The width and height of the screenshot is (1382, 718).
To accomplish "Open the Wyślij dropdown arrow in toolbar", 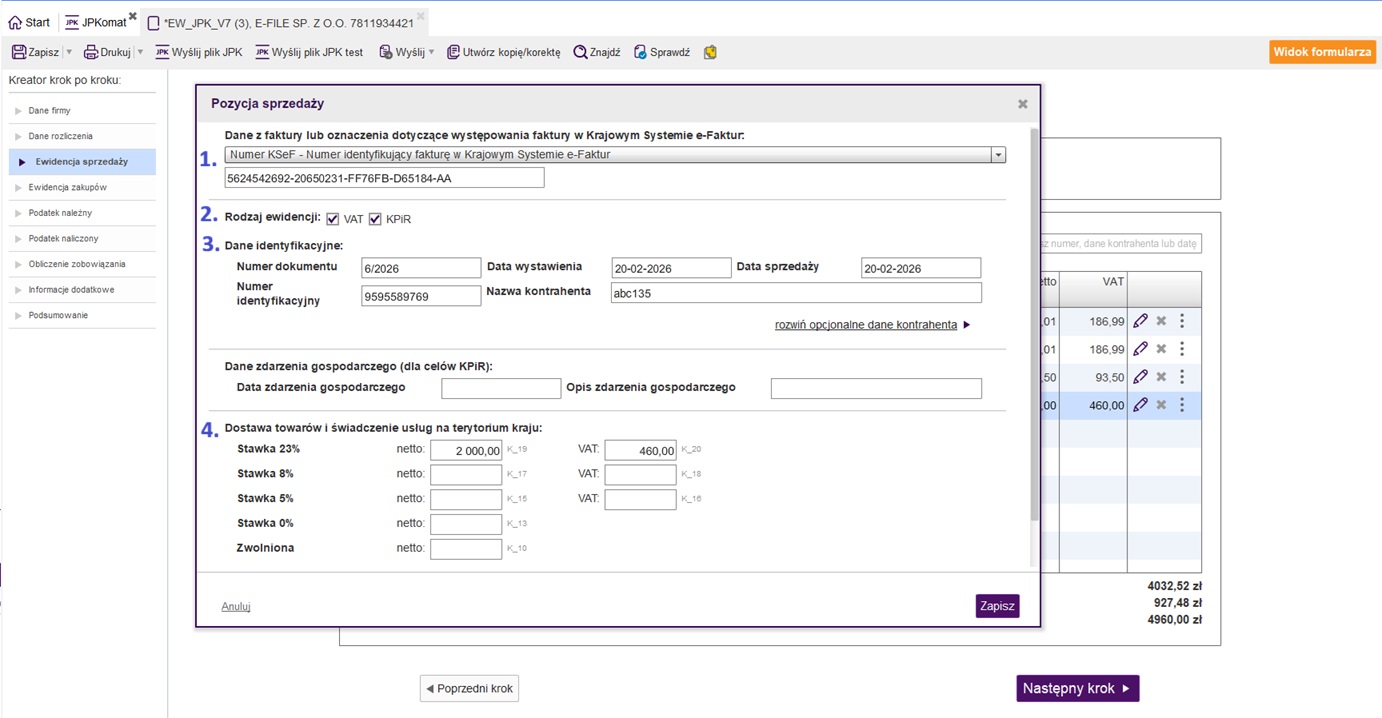I will coord(431,52).
